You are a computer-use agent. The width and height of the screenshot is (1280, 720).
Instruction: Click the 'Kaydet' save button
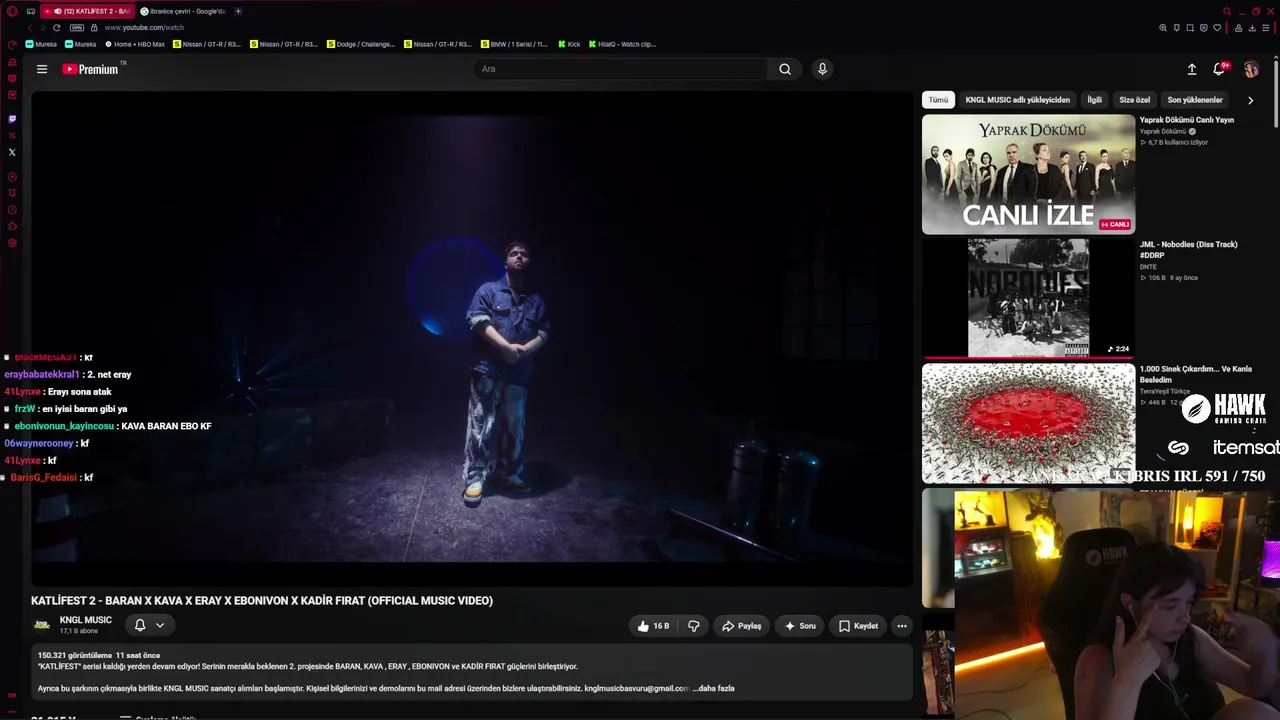pyautogui.click(x=858, y=626)
